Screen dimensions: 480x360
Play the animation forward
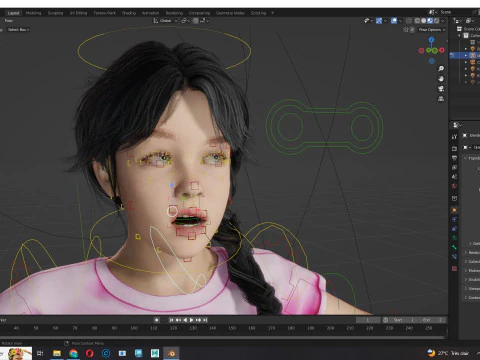tap(192, 320)
